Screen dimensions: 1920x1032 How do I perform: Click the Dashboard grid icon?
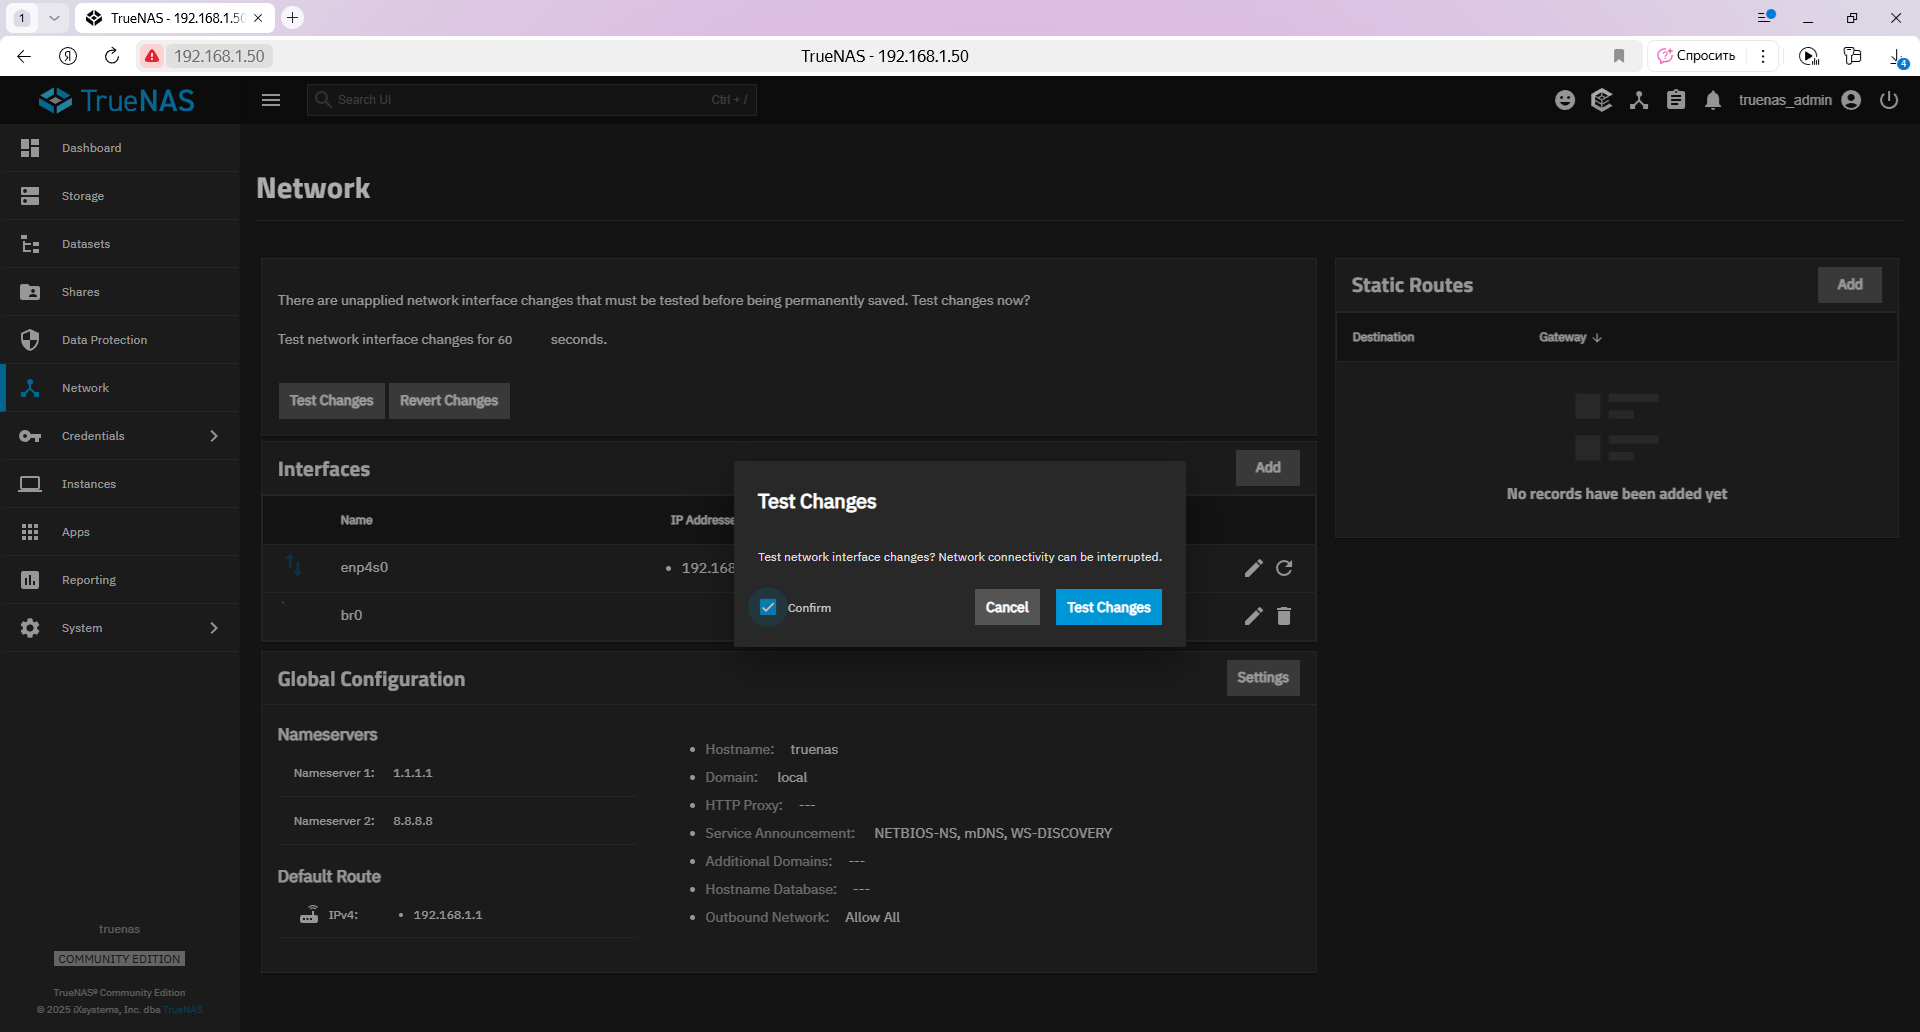30,148
